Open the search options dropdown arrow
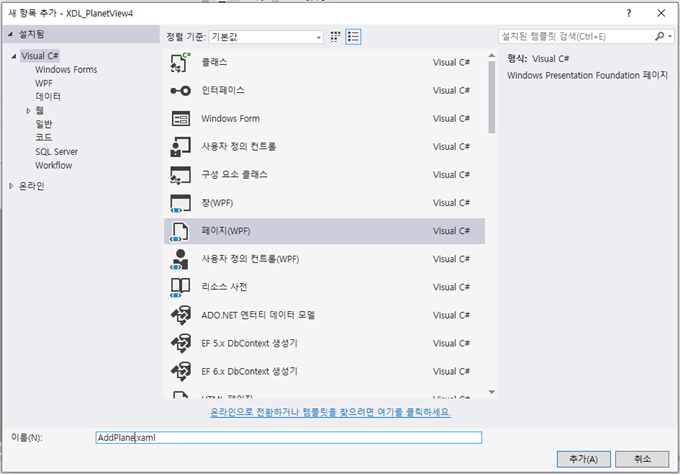 coord(670,36)
